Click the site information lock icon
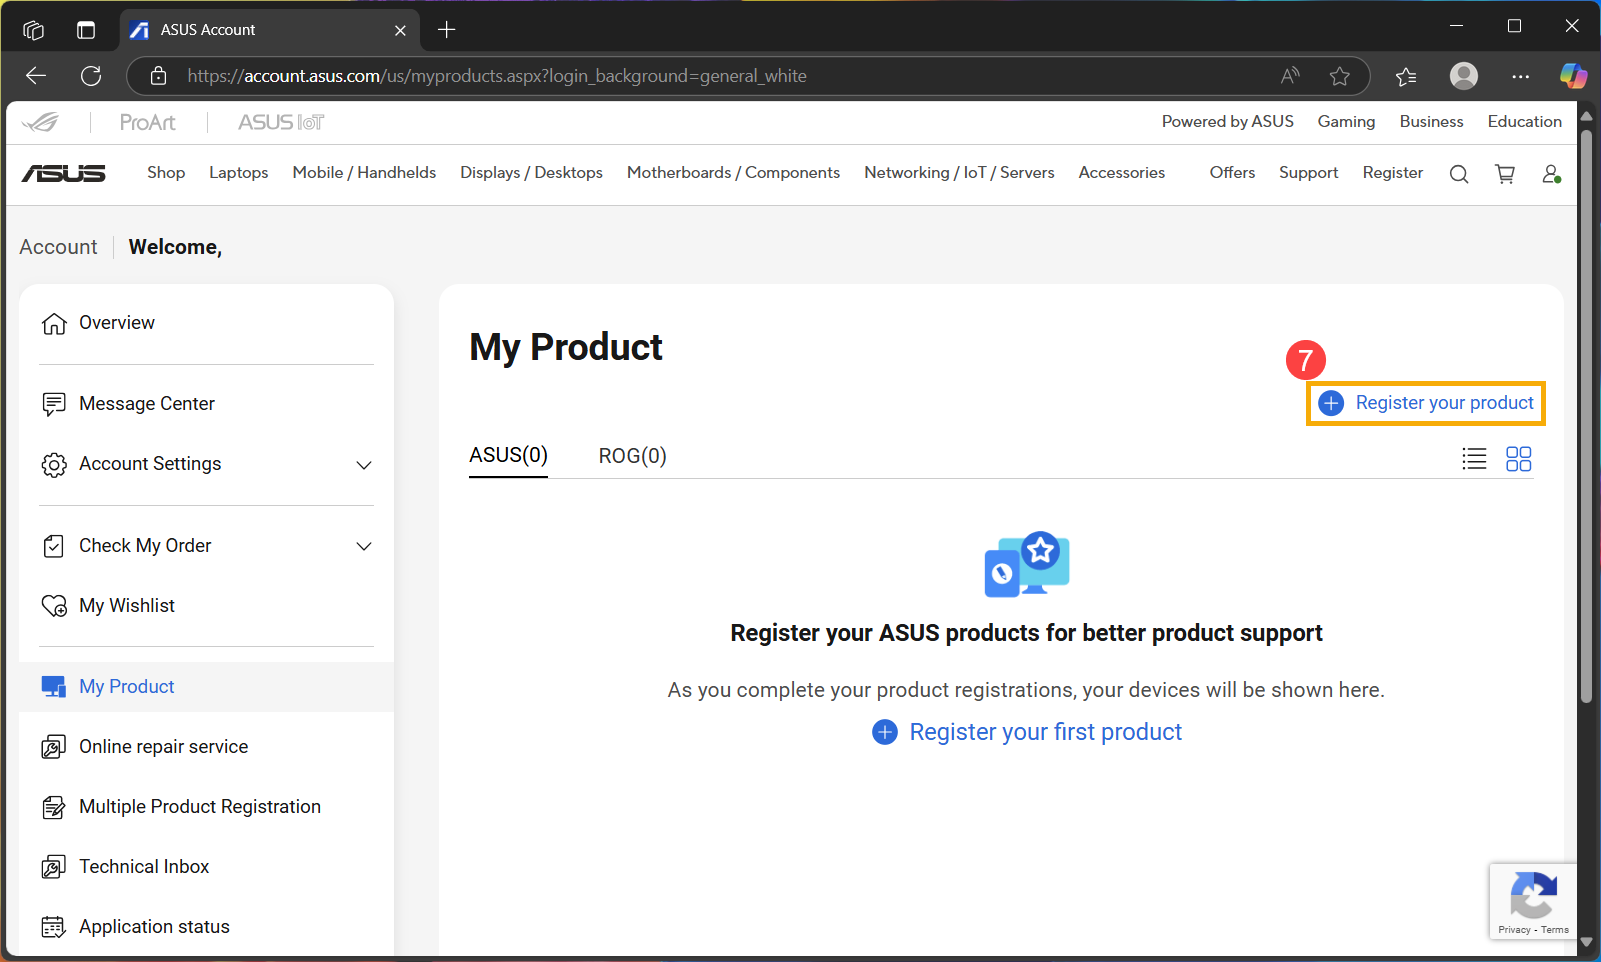The height and width of the screenshot is (962, 1601). click(x=158, y=76)
